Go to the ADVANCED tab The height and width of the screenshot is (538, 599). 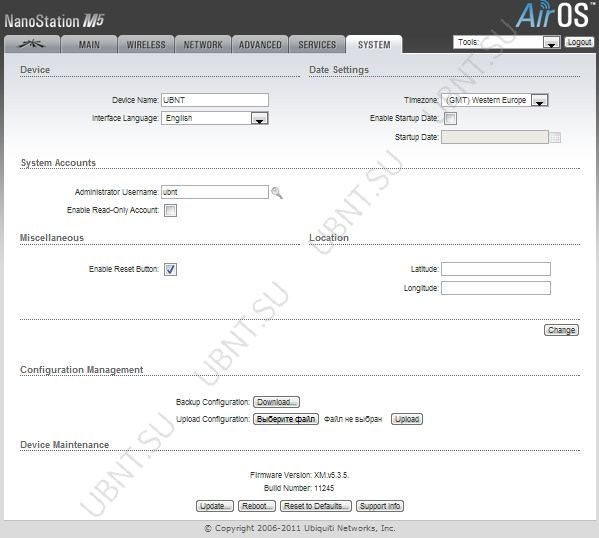(260, 45)
